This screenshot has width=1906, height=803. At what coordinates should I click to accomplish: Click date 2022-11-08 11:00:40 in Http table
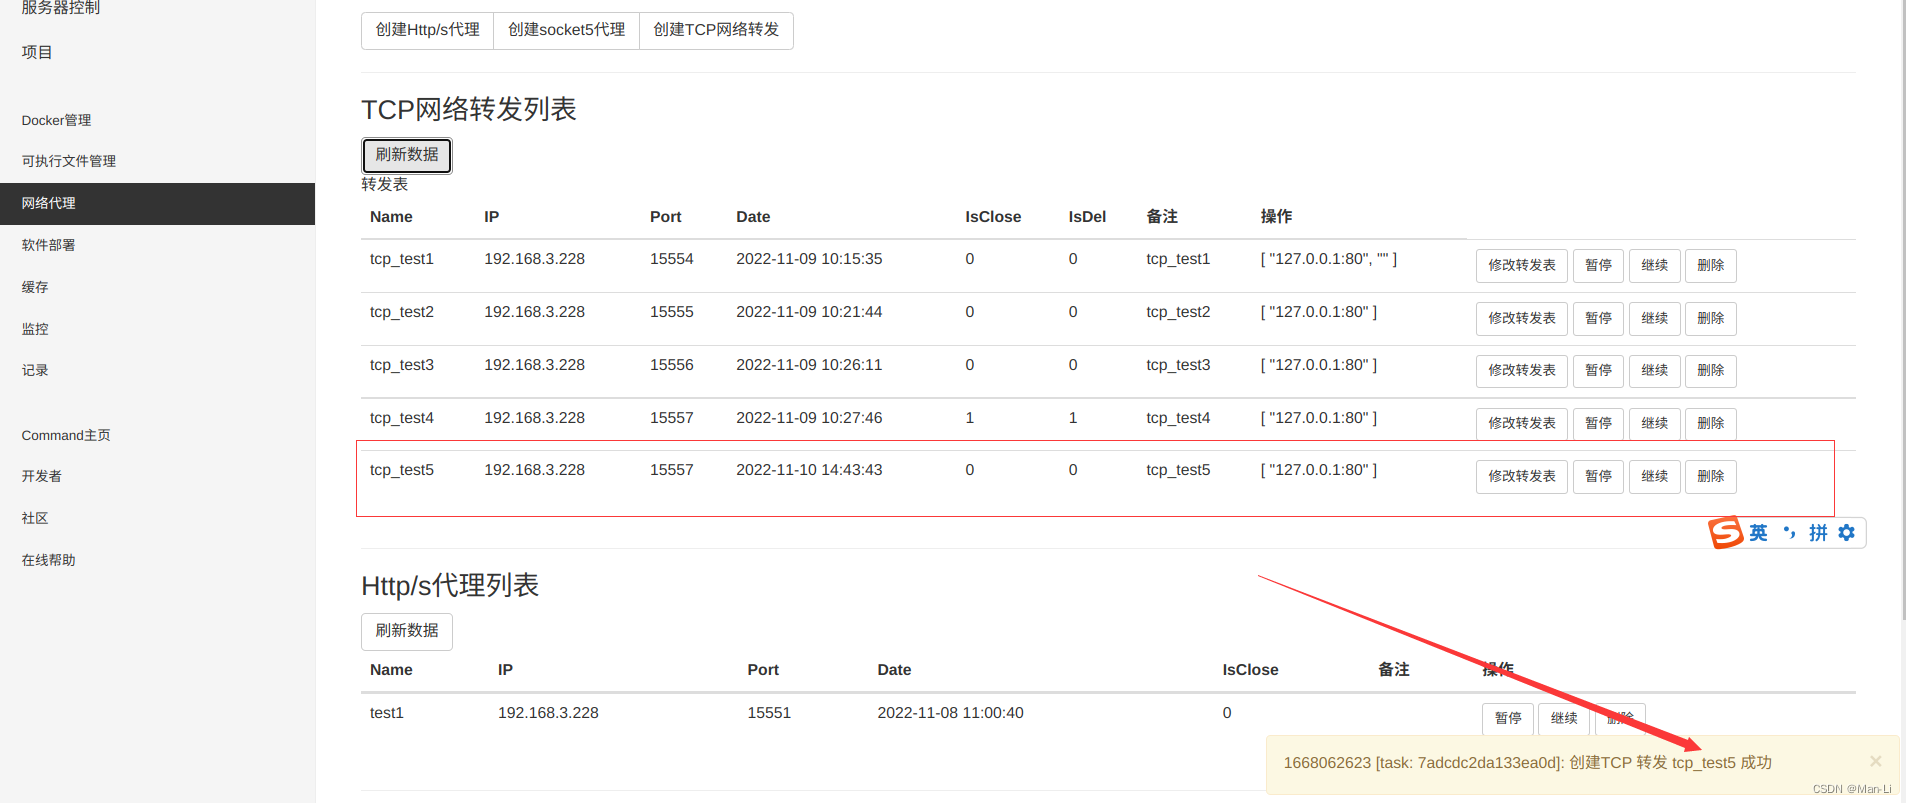pos(950,713)
